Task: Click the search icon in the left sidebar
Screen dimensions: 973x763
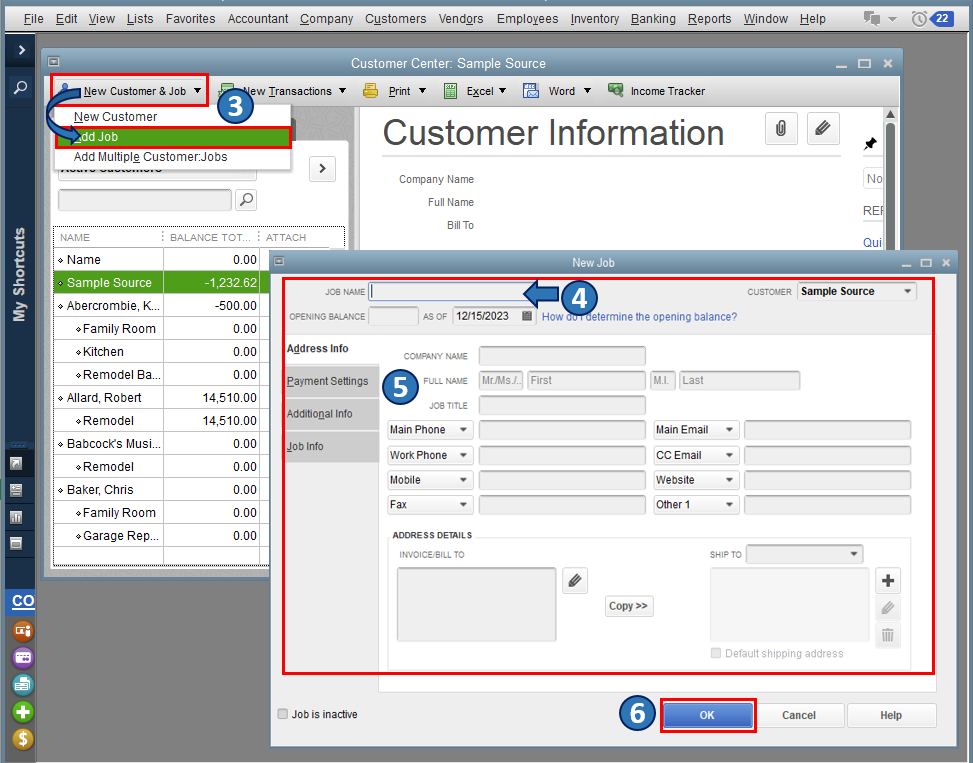Action: [x=20, y=88]
